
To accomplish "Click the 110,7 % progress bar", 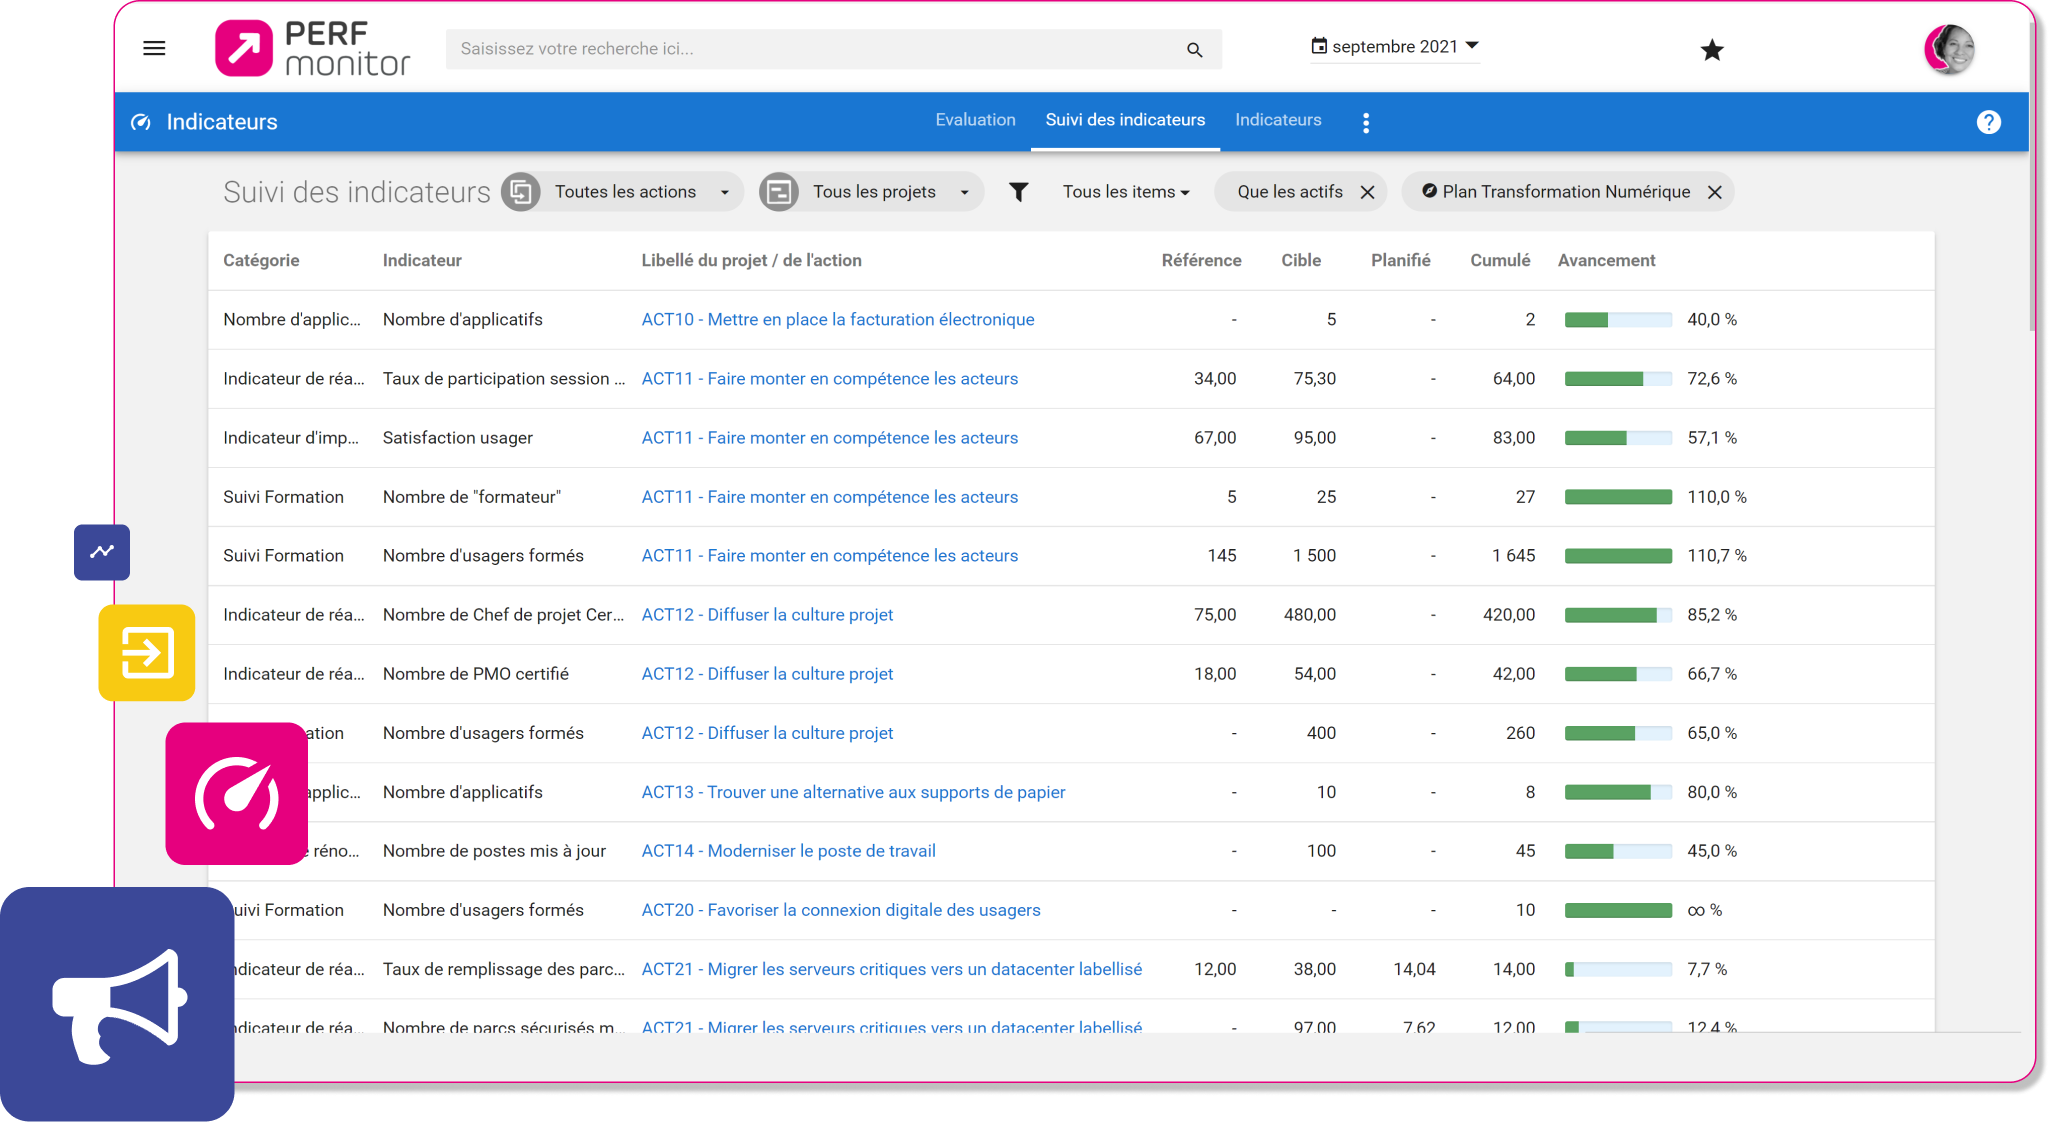I will point(1618,556).
